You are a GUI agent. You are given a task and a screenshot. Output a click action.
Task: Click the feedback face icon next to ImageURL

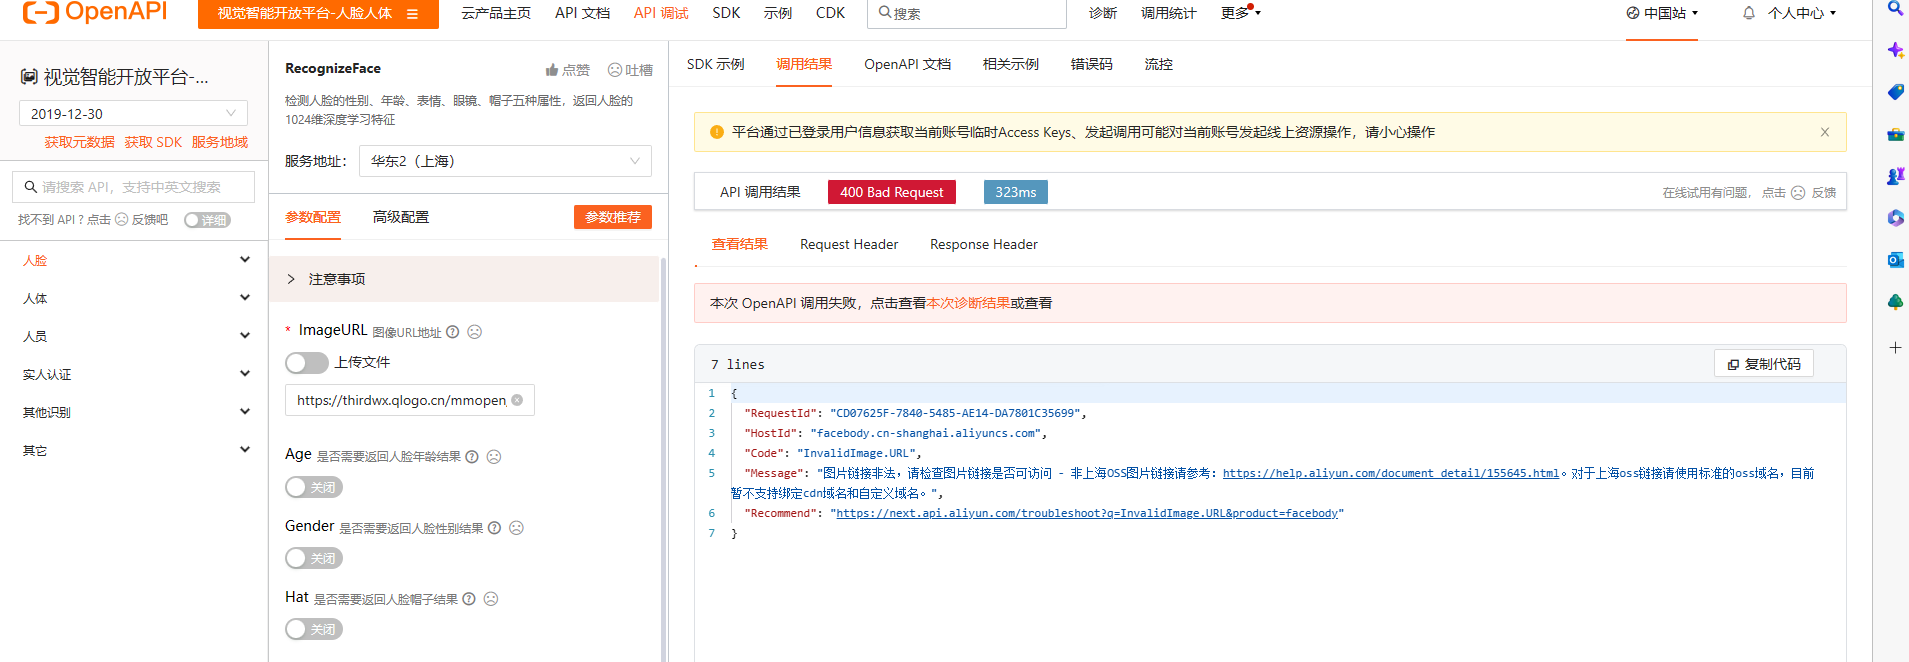475,332
